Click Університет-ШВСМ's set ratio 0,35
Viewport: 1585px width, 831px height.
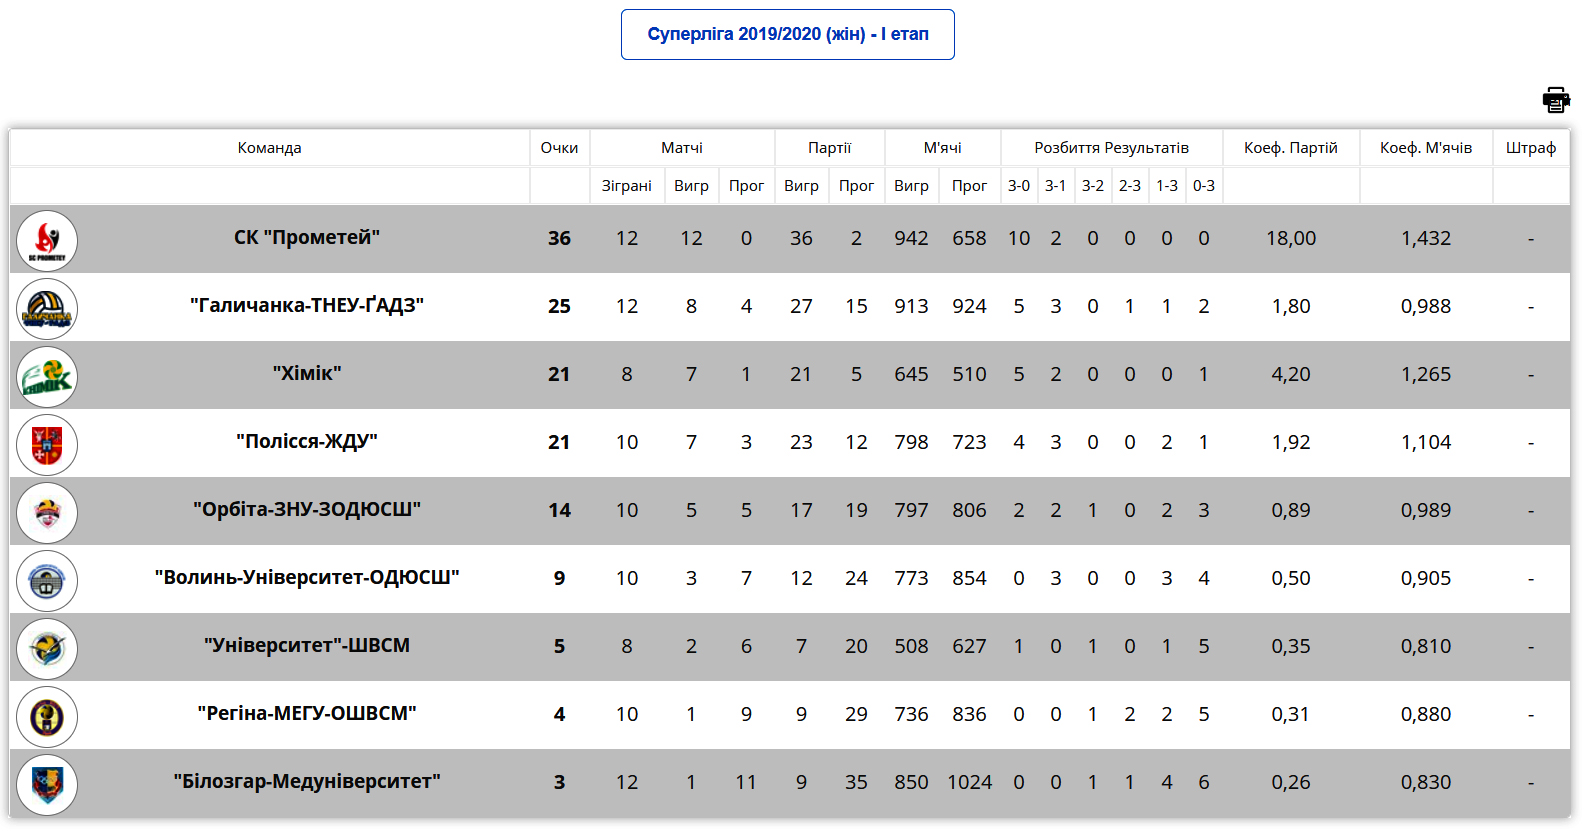coord(1291,647)
